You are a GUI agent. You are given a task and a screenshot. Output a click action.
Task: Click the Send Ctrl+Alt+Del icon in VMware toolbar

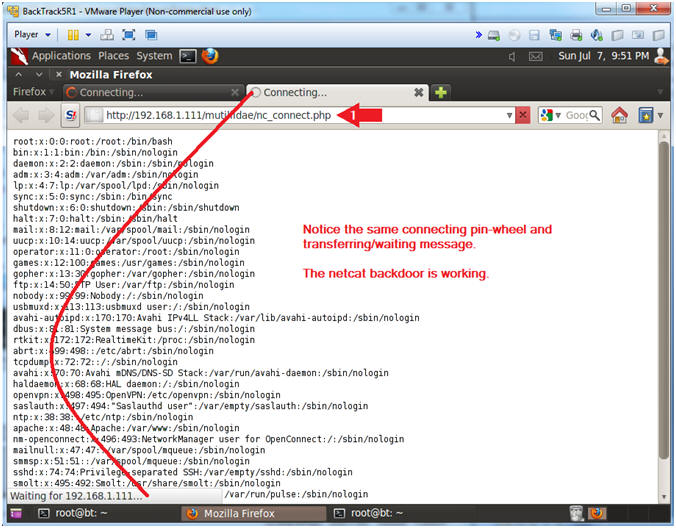click(x=107, y=35)
